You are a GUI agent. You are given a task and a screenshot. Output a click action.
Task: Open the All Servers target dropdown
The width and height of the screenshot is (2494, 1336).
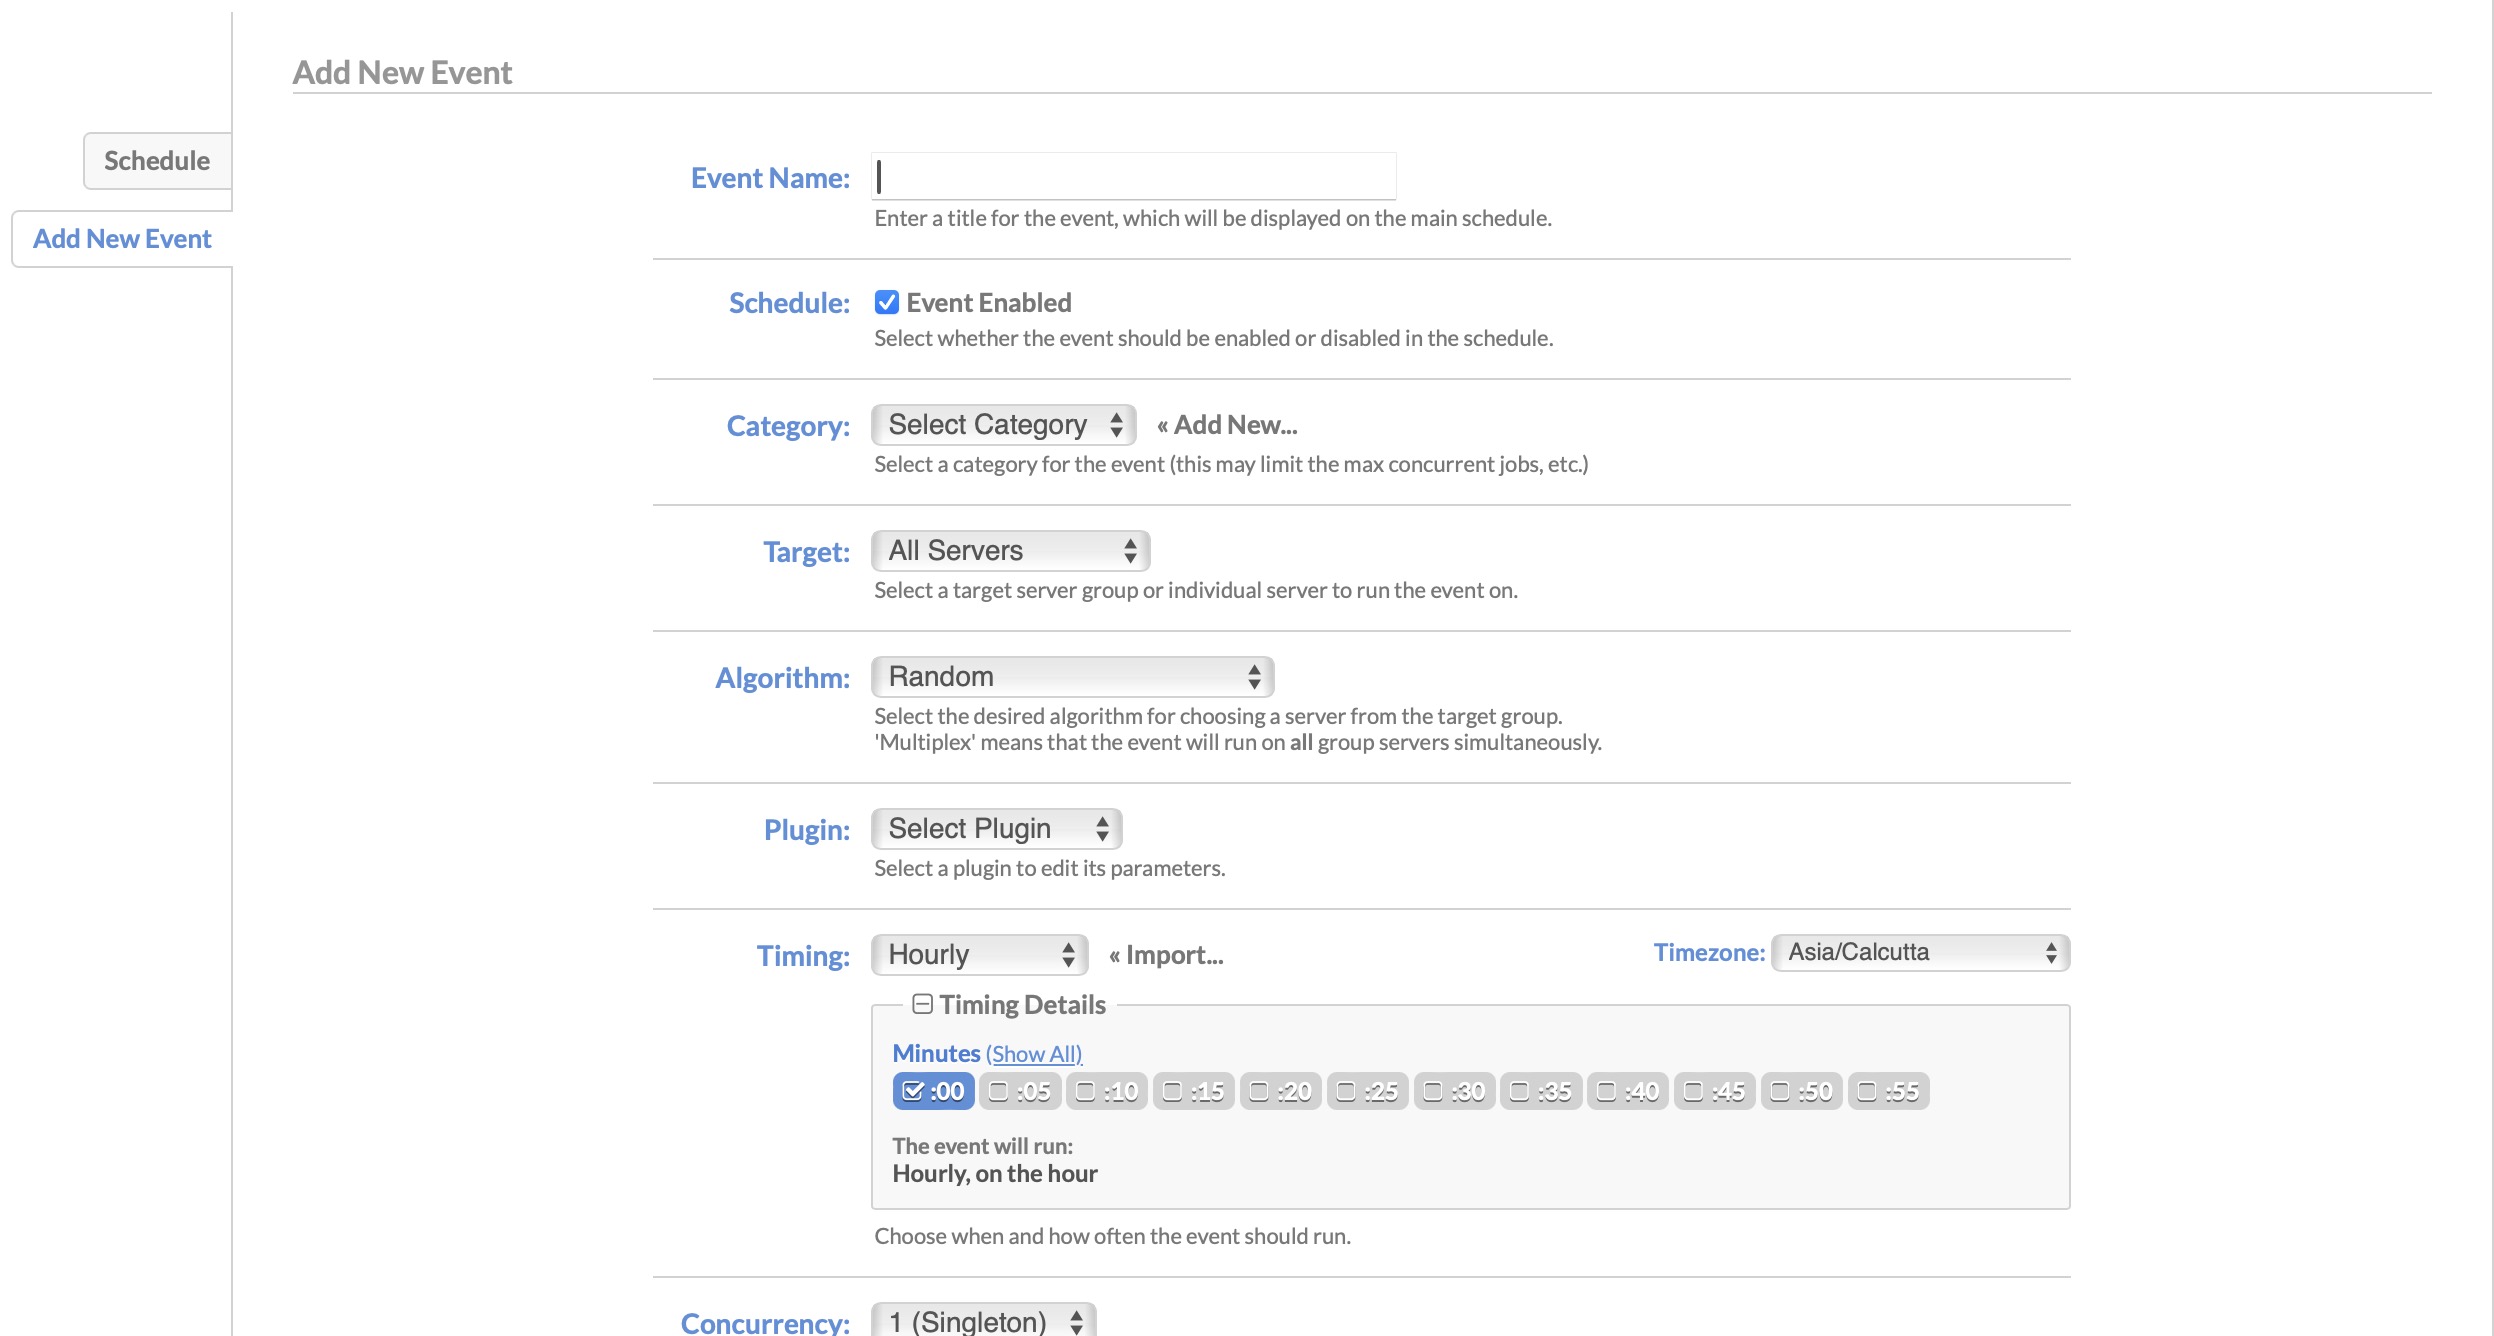click(1010, 551)
